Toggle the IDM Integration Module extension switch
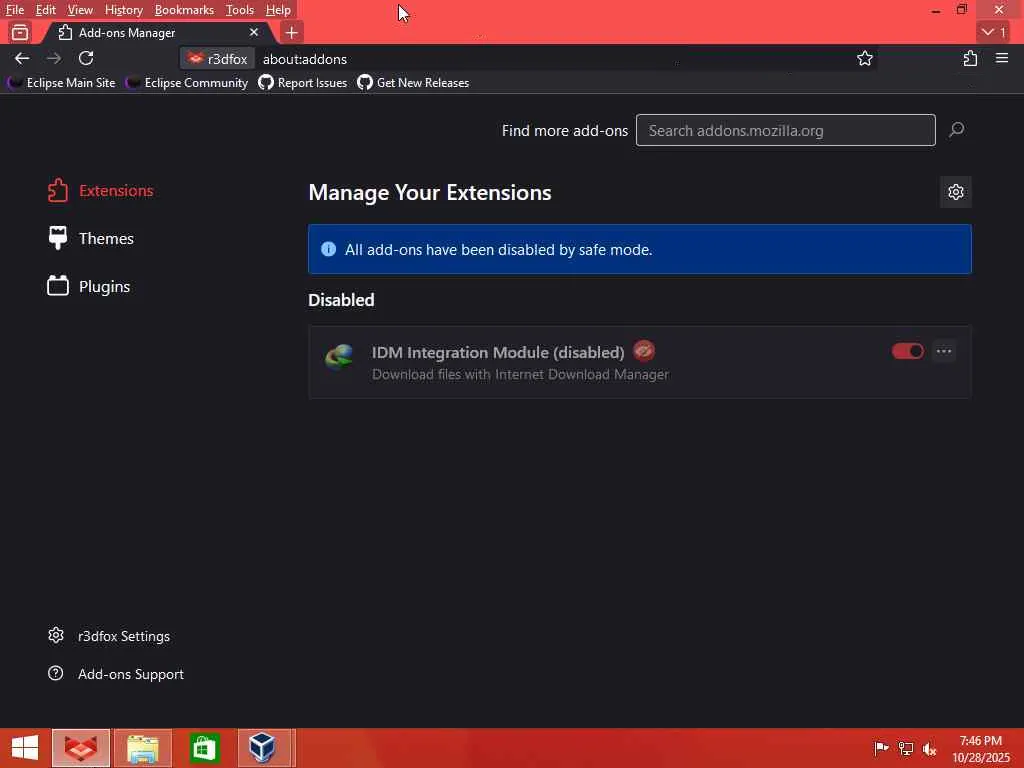Viewport: 1024px width, 768px height. click(908, 351)
